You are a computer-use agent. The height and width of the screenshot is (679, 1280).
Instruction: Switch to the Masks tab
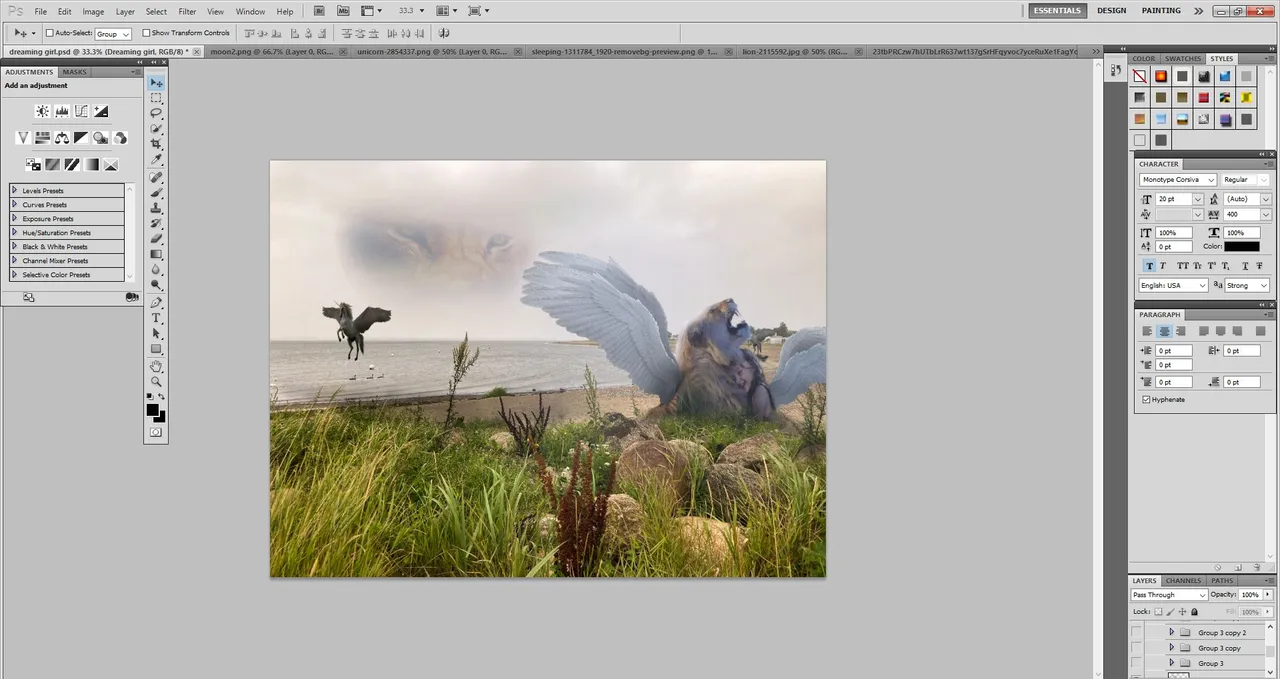75,72
